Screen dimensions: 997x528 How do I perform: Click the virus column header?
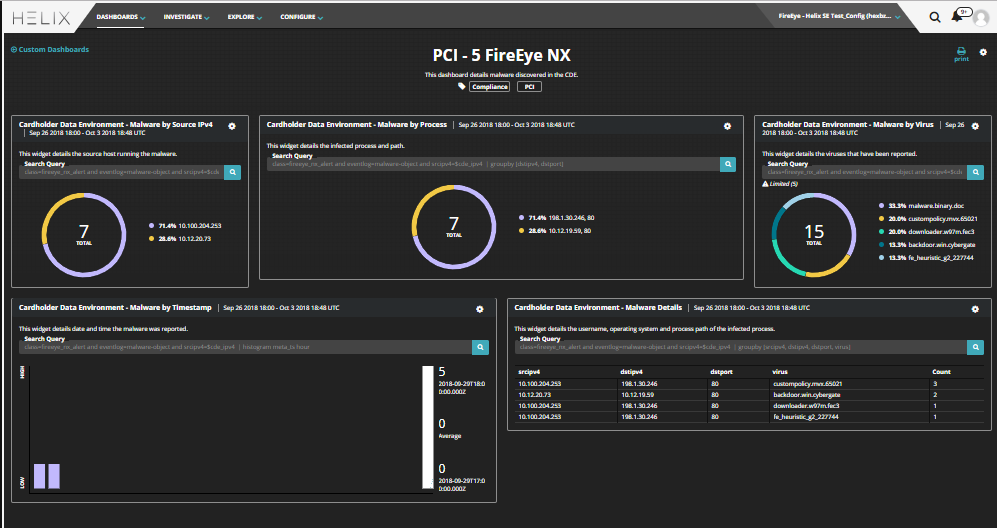780,372
